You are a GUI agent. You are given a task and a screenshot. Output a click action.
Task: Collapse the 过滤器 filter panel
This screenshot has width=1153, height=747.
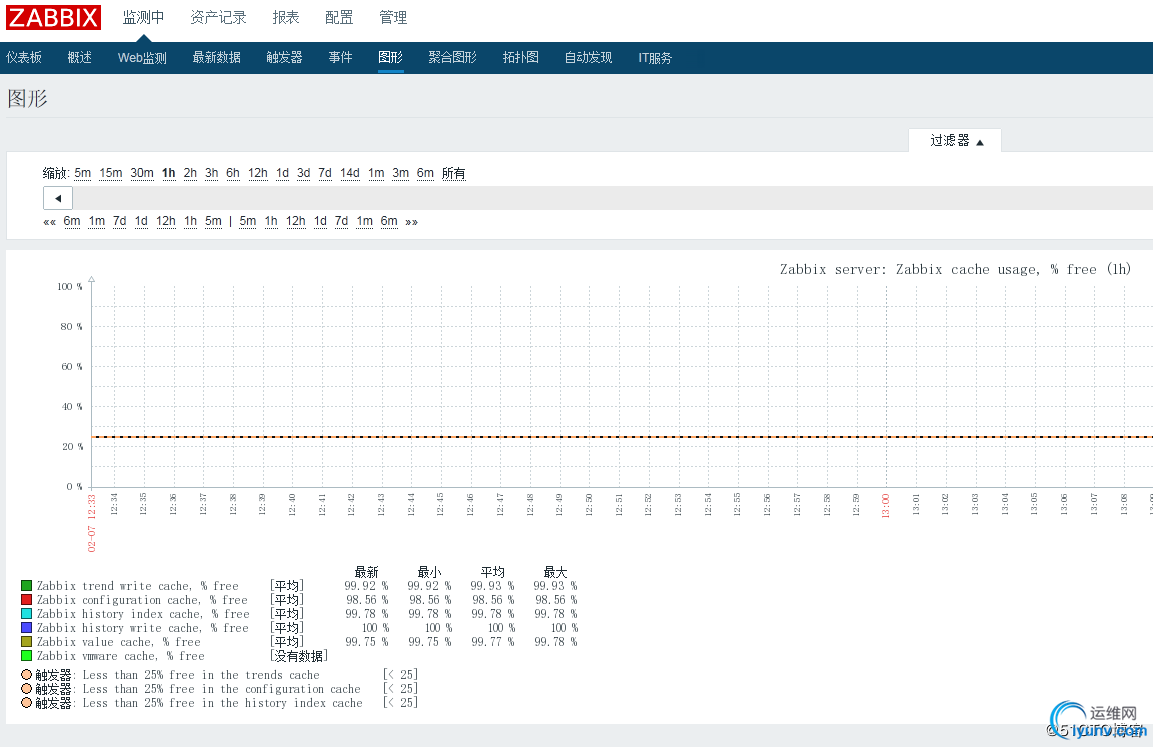955,140
